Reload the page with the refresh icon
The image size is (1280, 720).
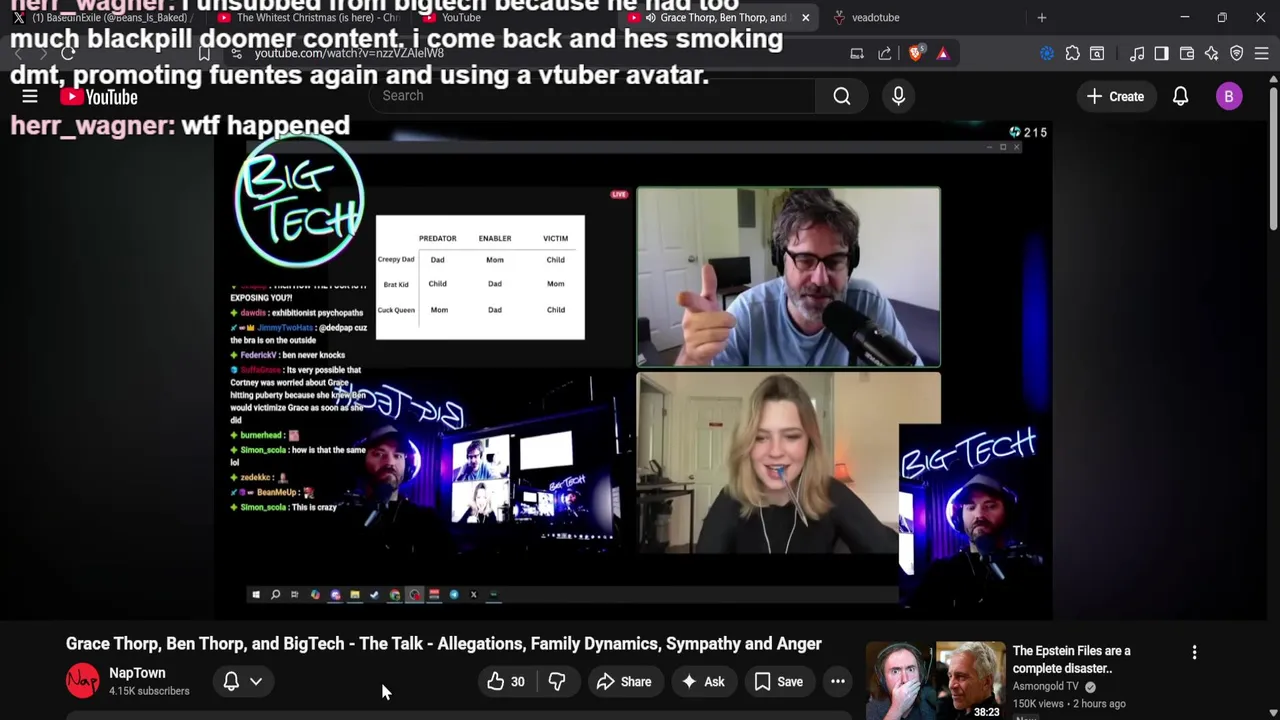click(67, 53)
